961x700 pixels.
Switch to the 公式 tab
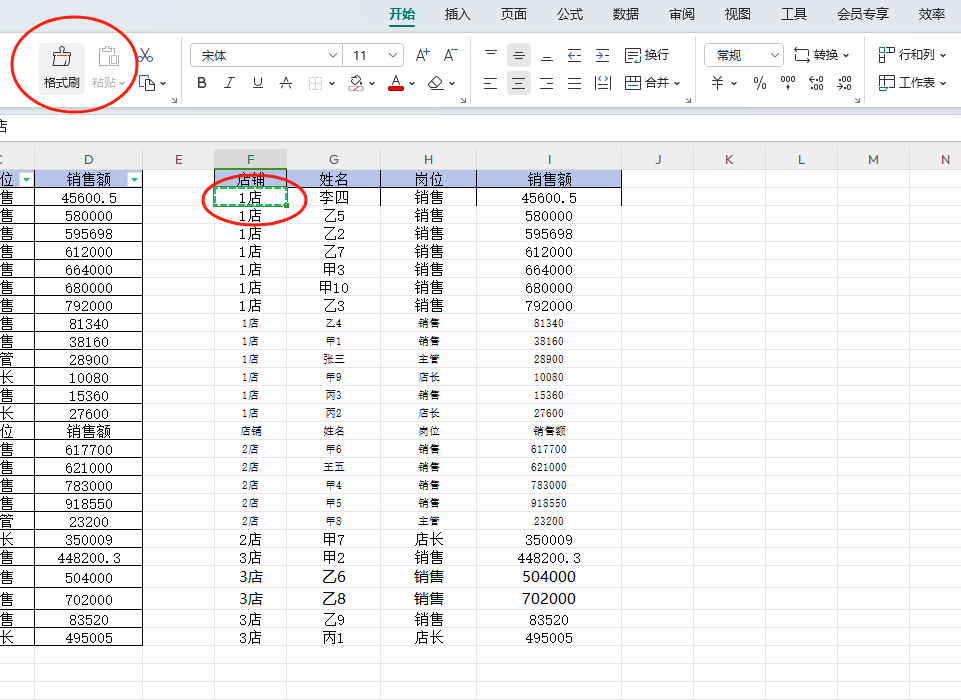[570, 14]
